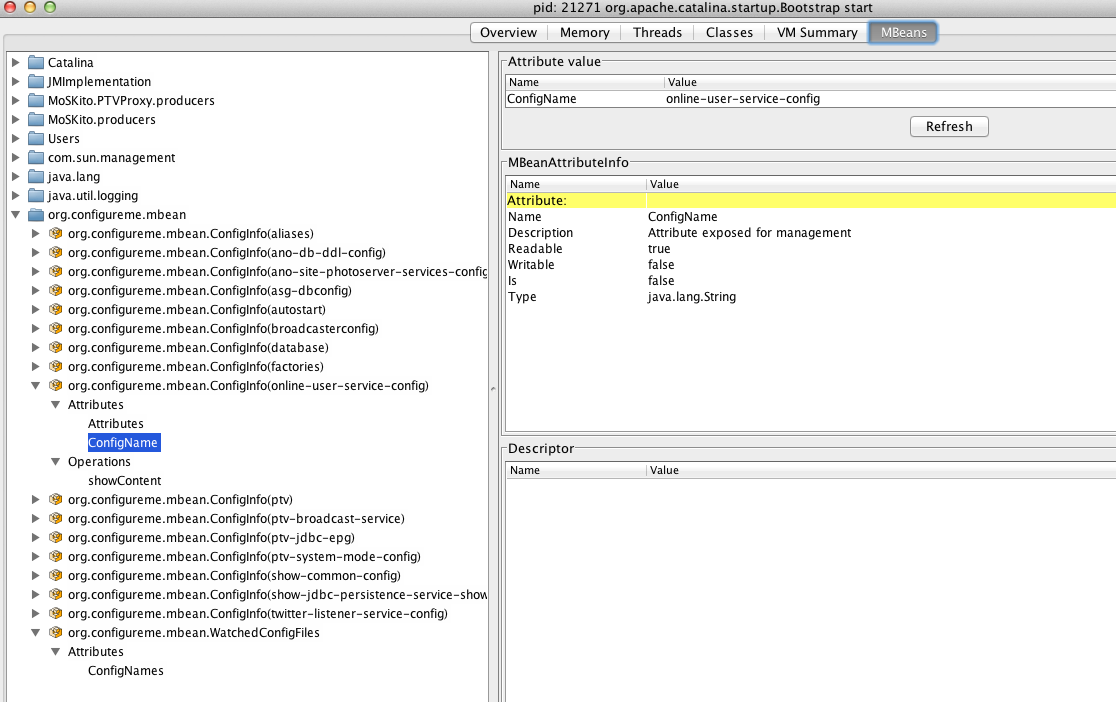Viewport: 1116px width, 702px height.
Task: Click the MBean icon for ConfigInfo(autostart)
Action: point(56,309)
